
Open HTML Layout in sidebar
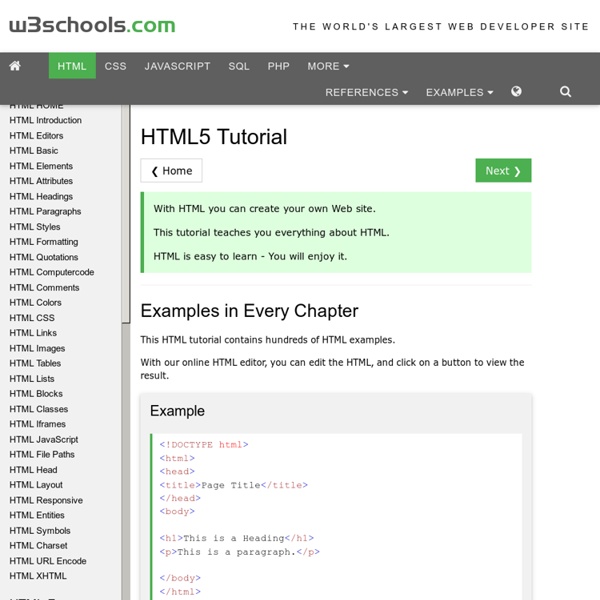coord(36,485)
